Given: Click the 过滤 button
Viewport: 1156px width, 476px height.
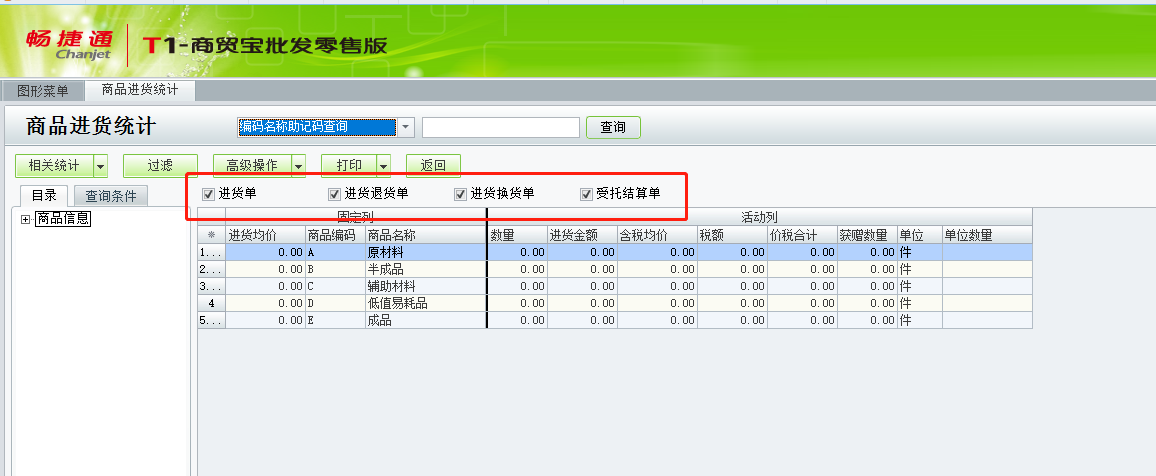Looking at the screenshot, I should pos(160,167).
